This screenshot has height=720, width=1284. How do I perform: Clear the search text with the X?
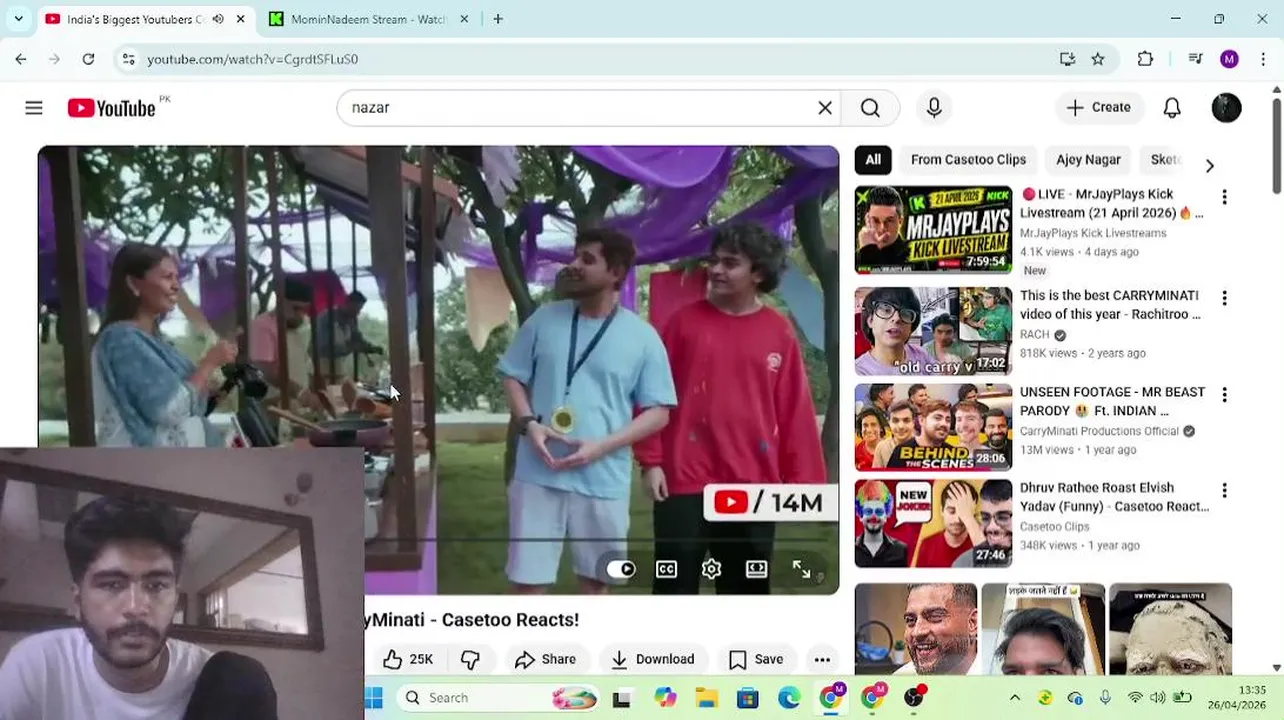click(x=825, y=108)
